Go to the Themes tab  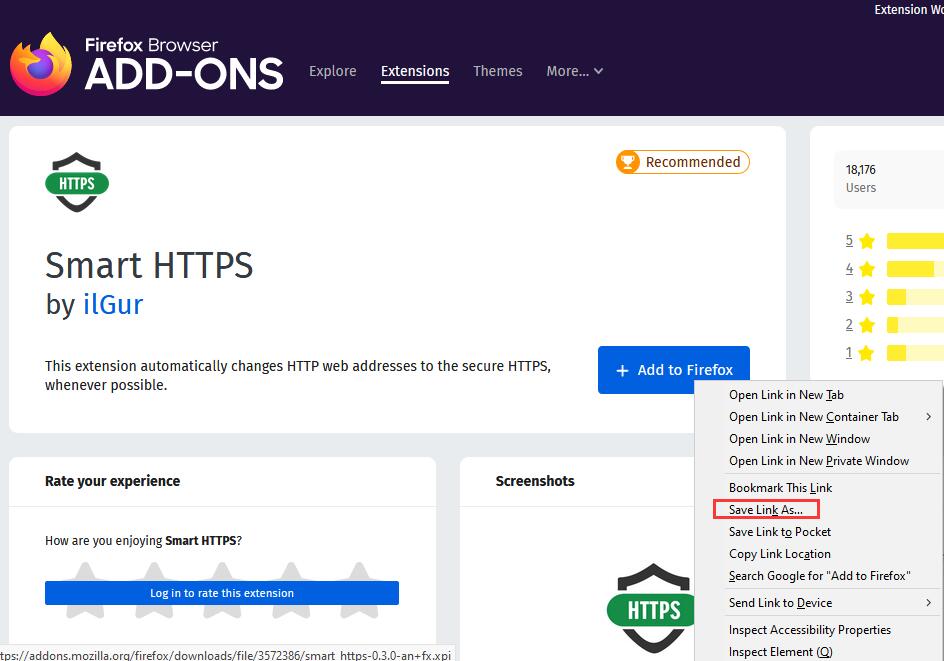[497, 71]
